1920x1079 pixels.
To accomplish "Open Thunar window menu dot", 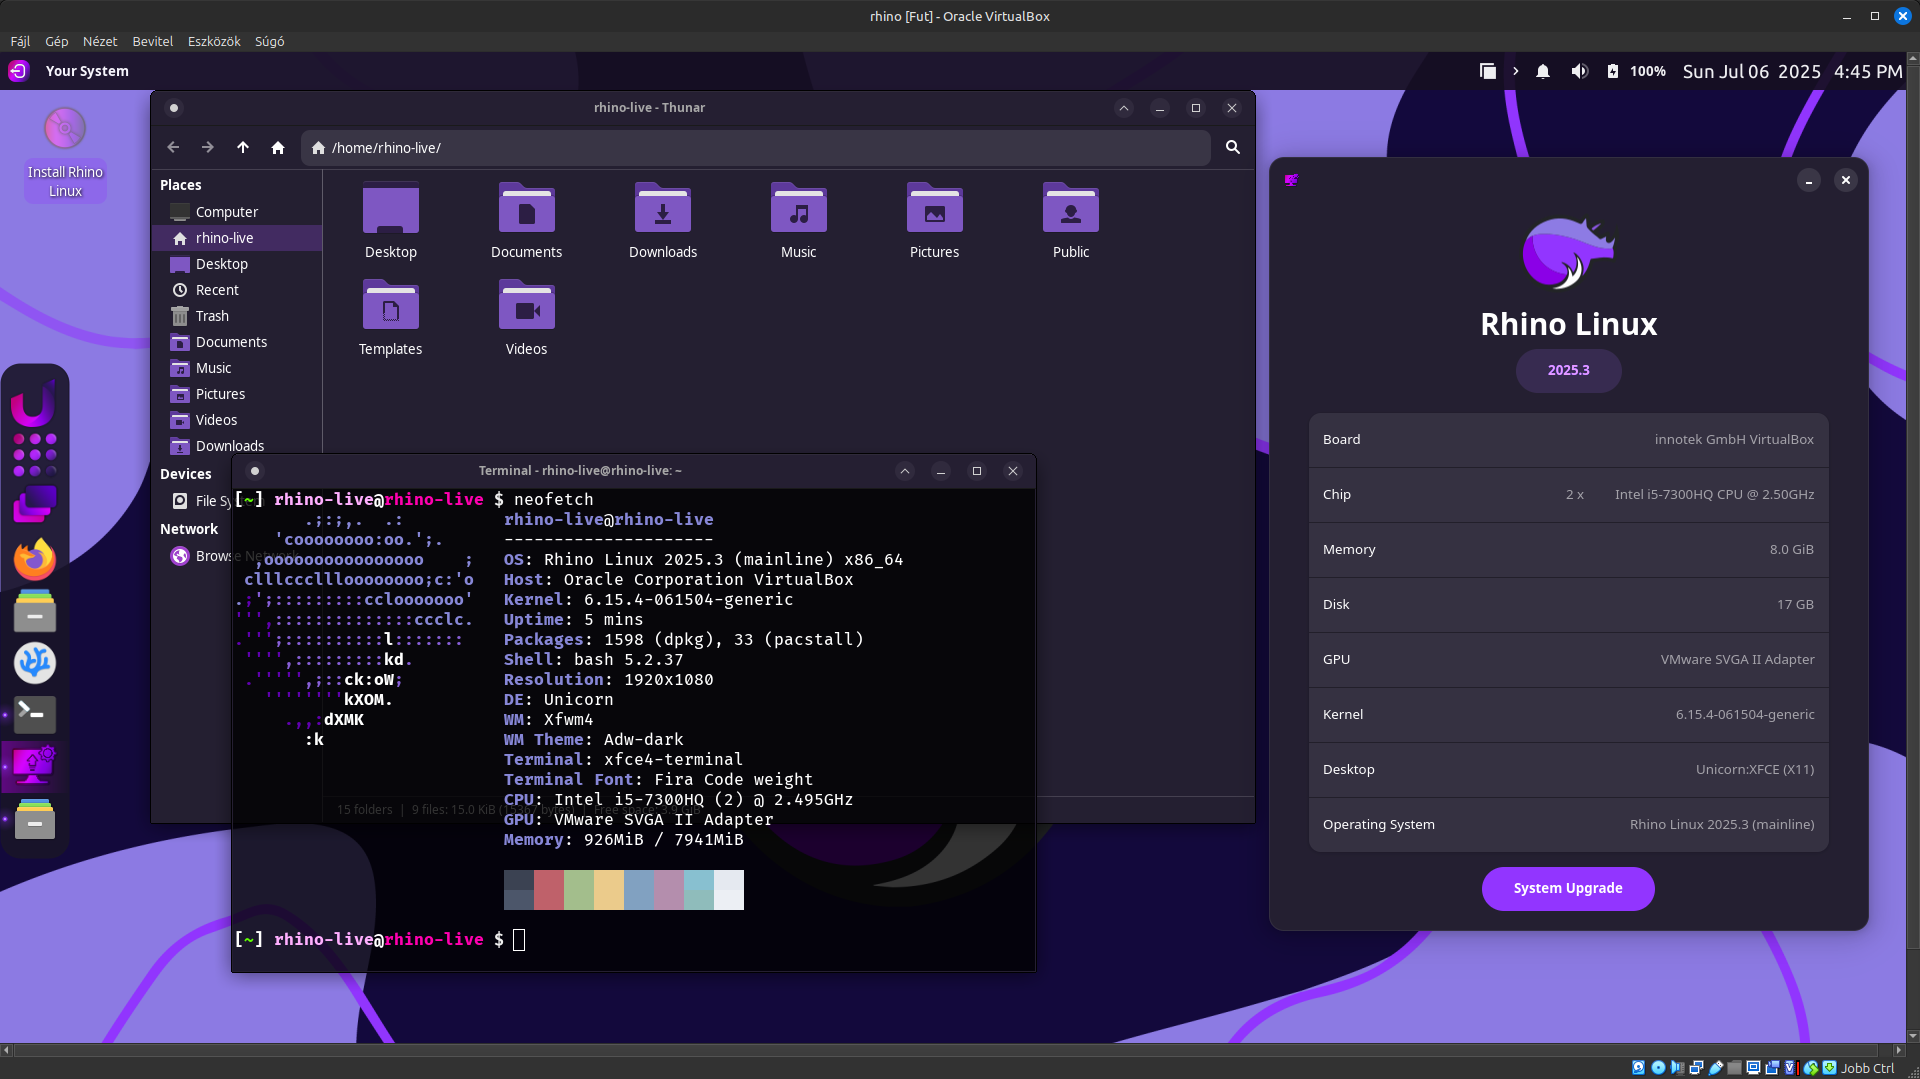I will pos(174,108).
